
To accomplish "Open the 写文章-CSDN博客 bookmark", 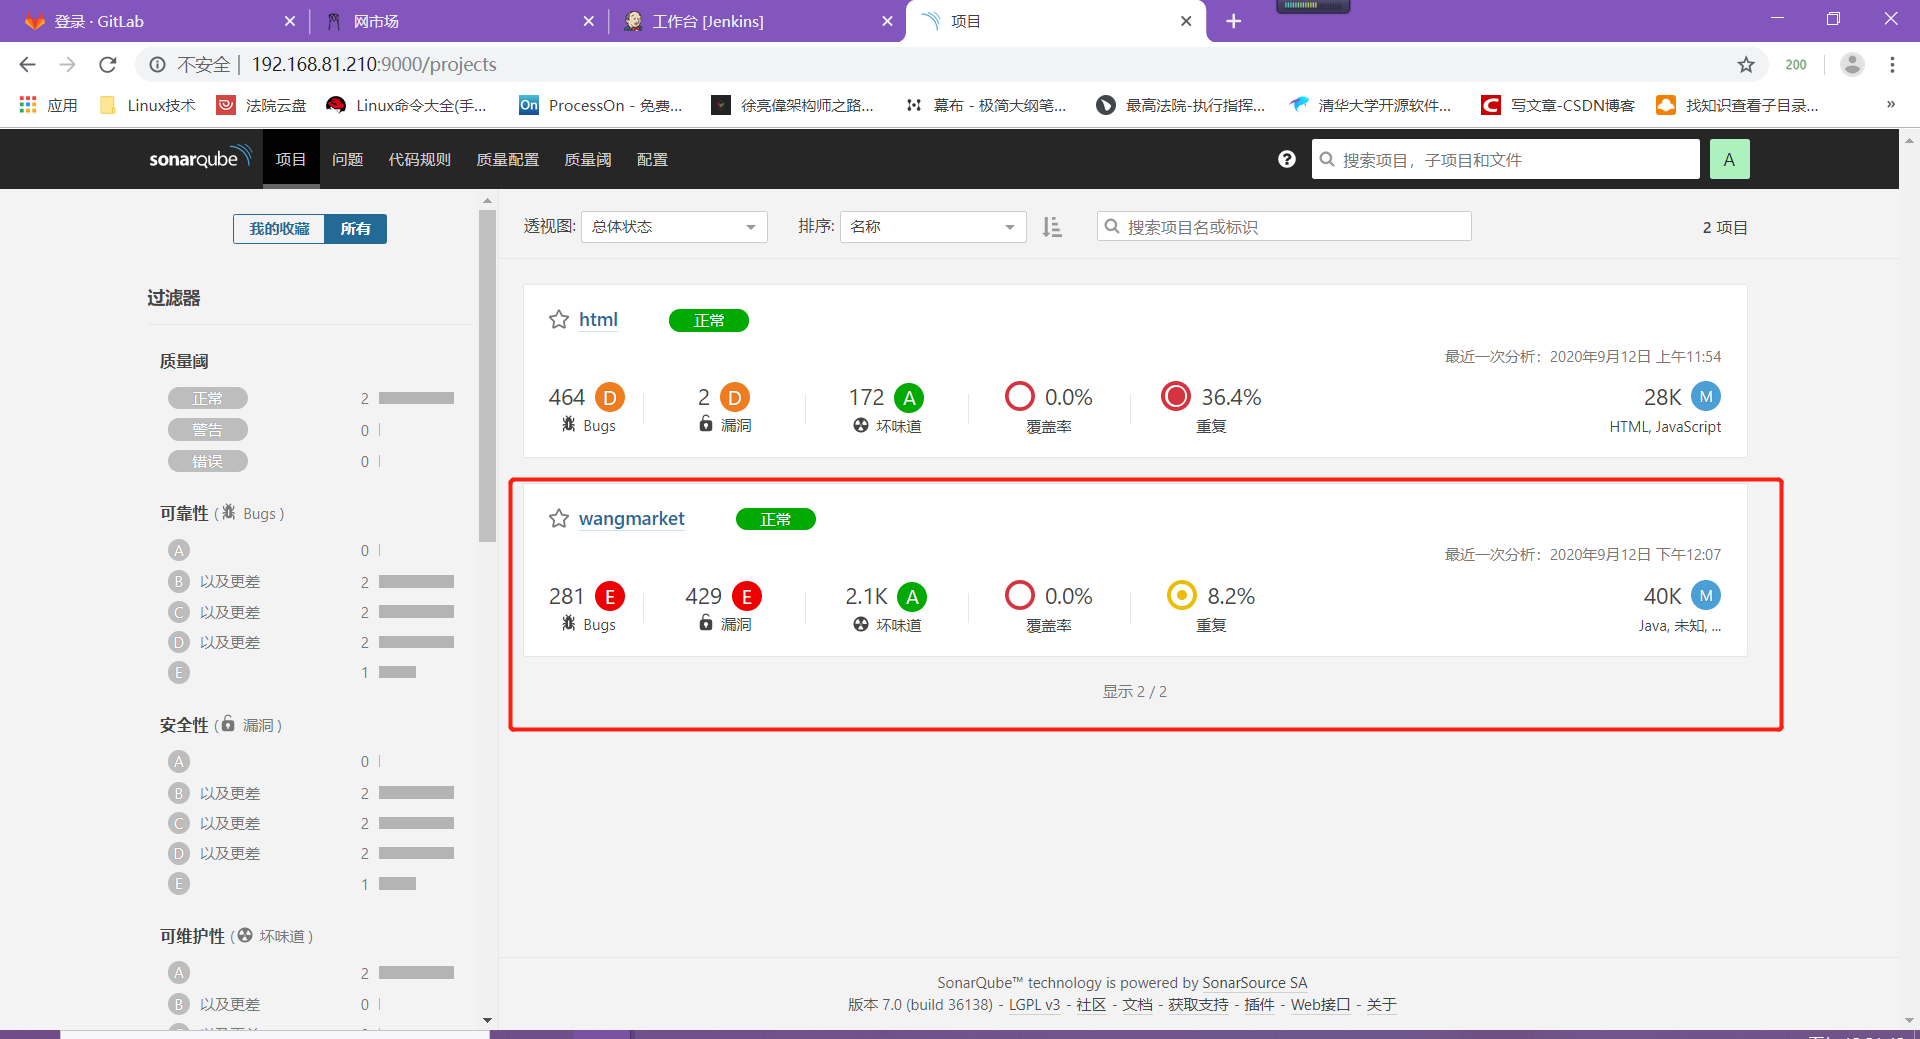I will pyautogui.click(x=1558, y=105).
